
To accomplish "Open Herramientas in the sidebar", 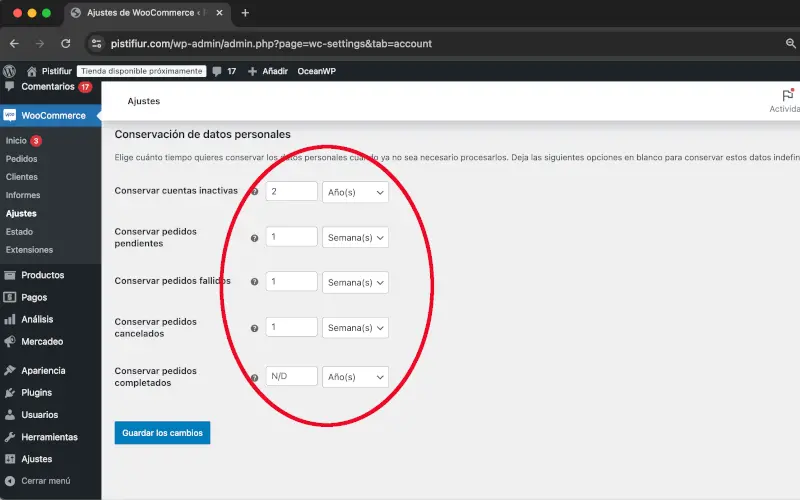I will [51, 437].
